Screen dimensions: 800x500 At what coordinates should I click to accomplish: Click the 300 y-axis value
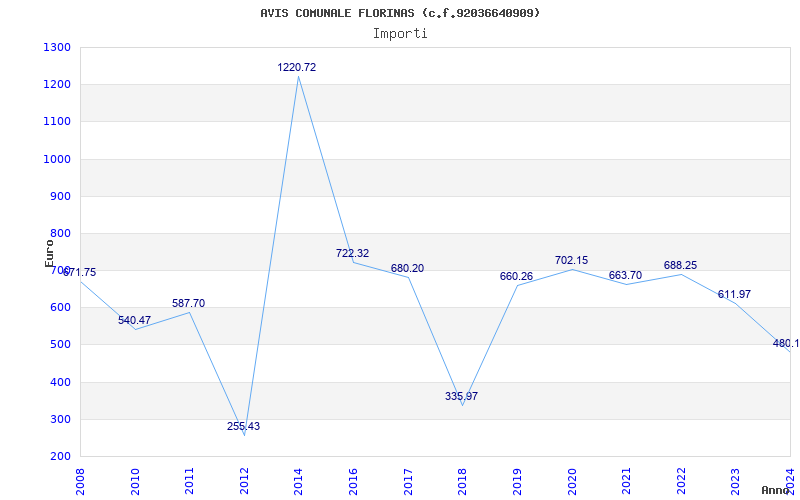click(x=60, y=419)
